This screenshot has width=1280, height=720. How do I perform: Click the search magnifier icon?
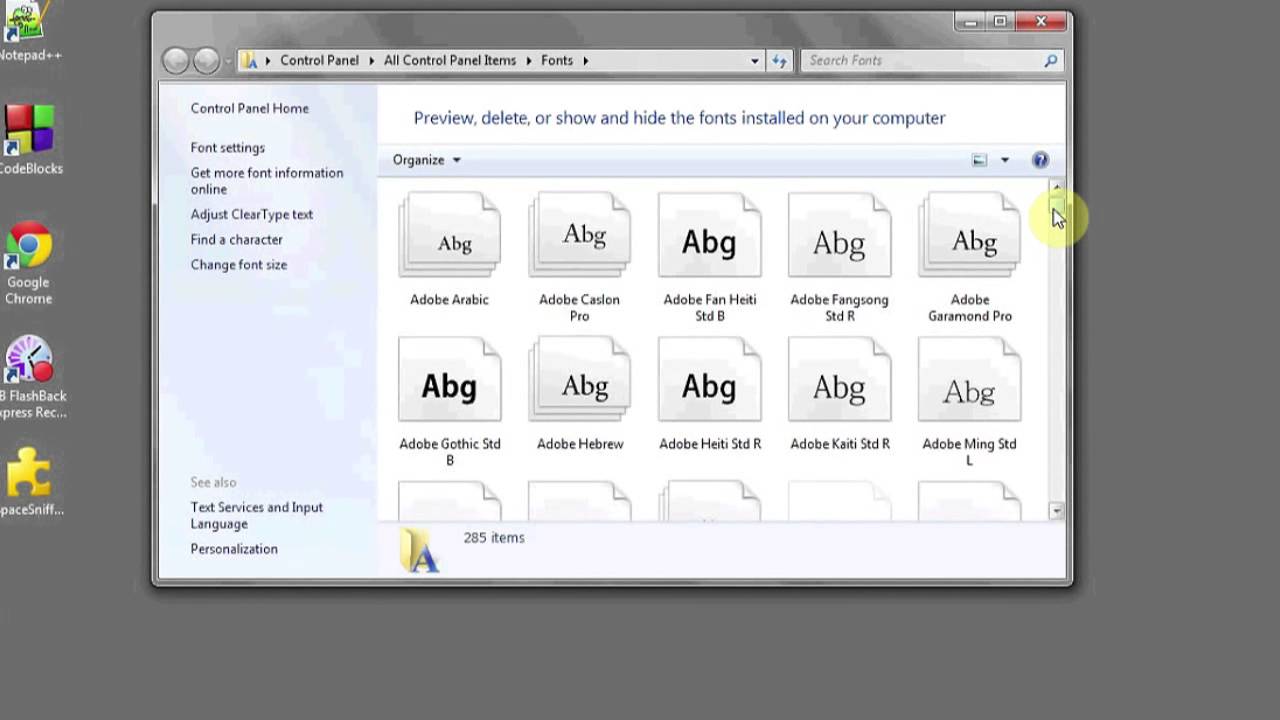point(1050,61)
